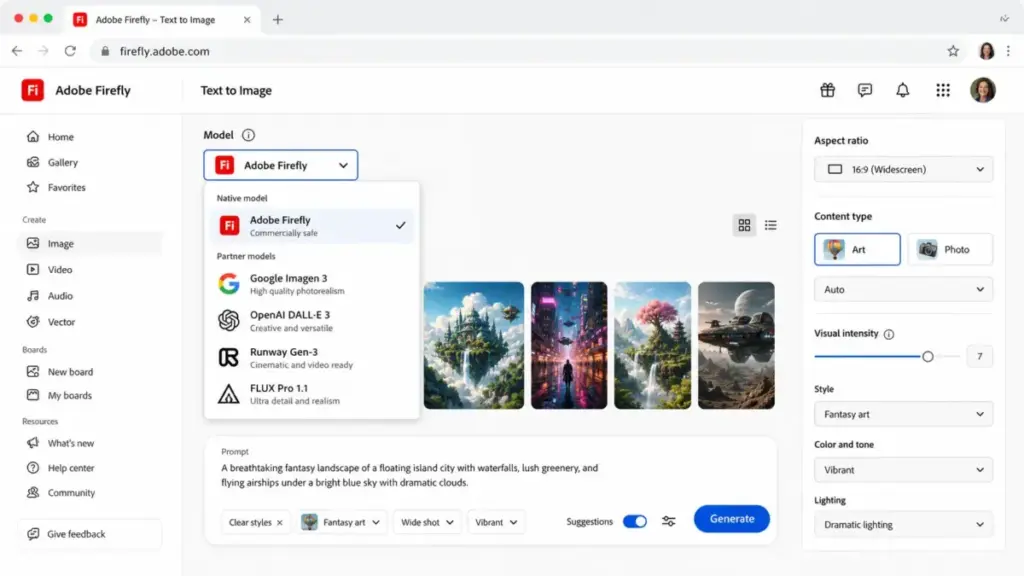Viewport: 1024px width, 576px height.
Task: Expand the Fantasy art prompt chip
Action: [x=342, y=522]
